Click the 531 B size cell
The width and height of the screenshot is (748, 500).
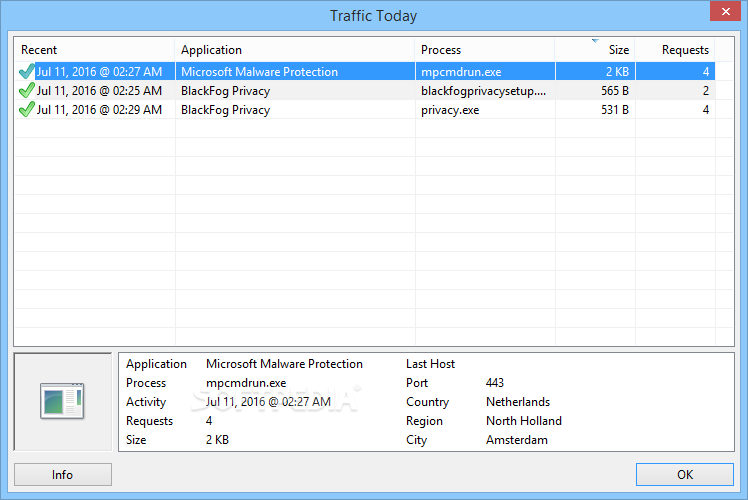point(615,110)
